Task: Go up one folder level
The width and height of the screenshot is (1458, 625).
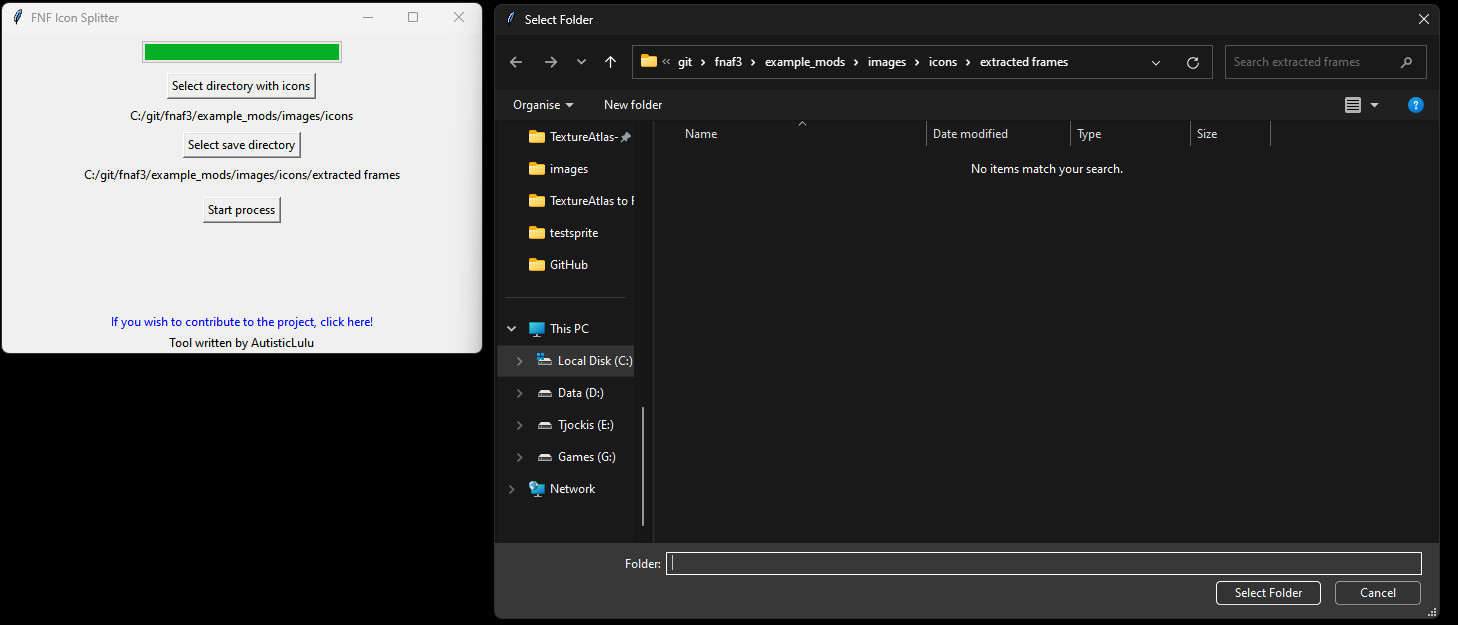Action: point(610,62)
